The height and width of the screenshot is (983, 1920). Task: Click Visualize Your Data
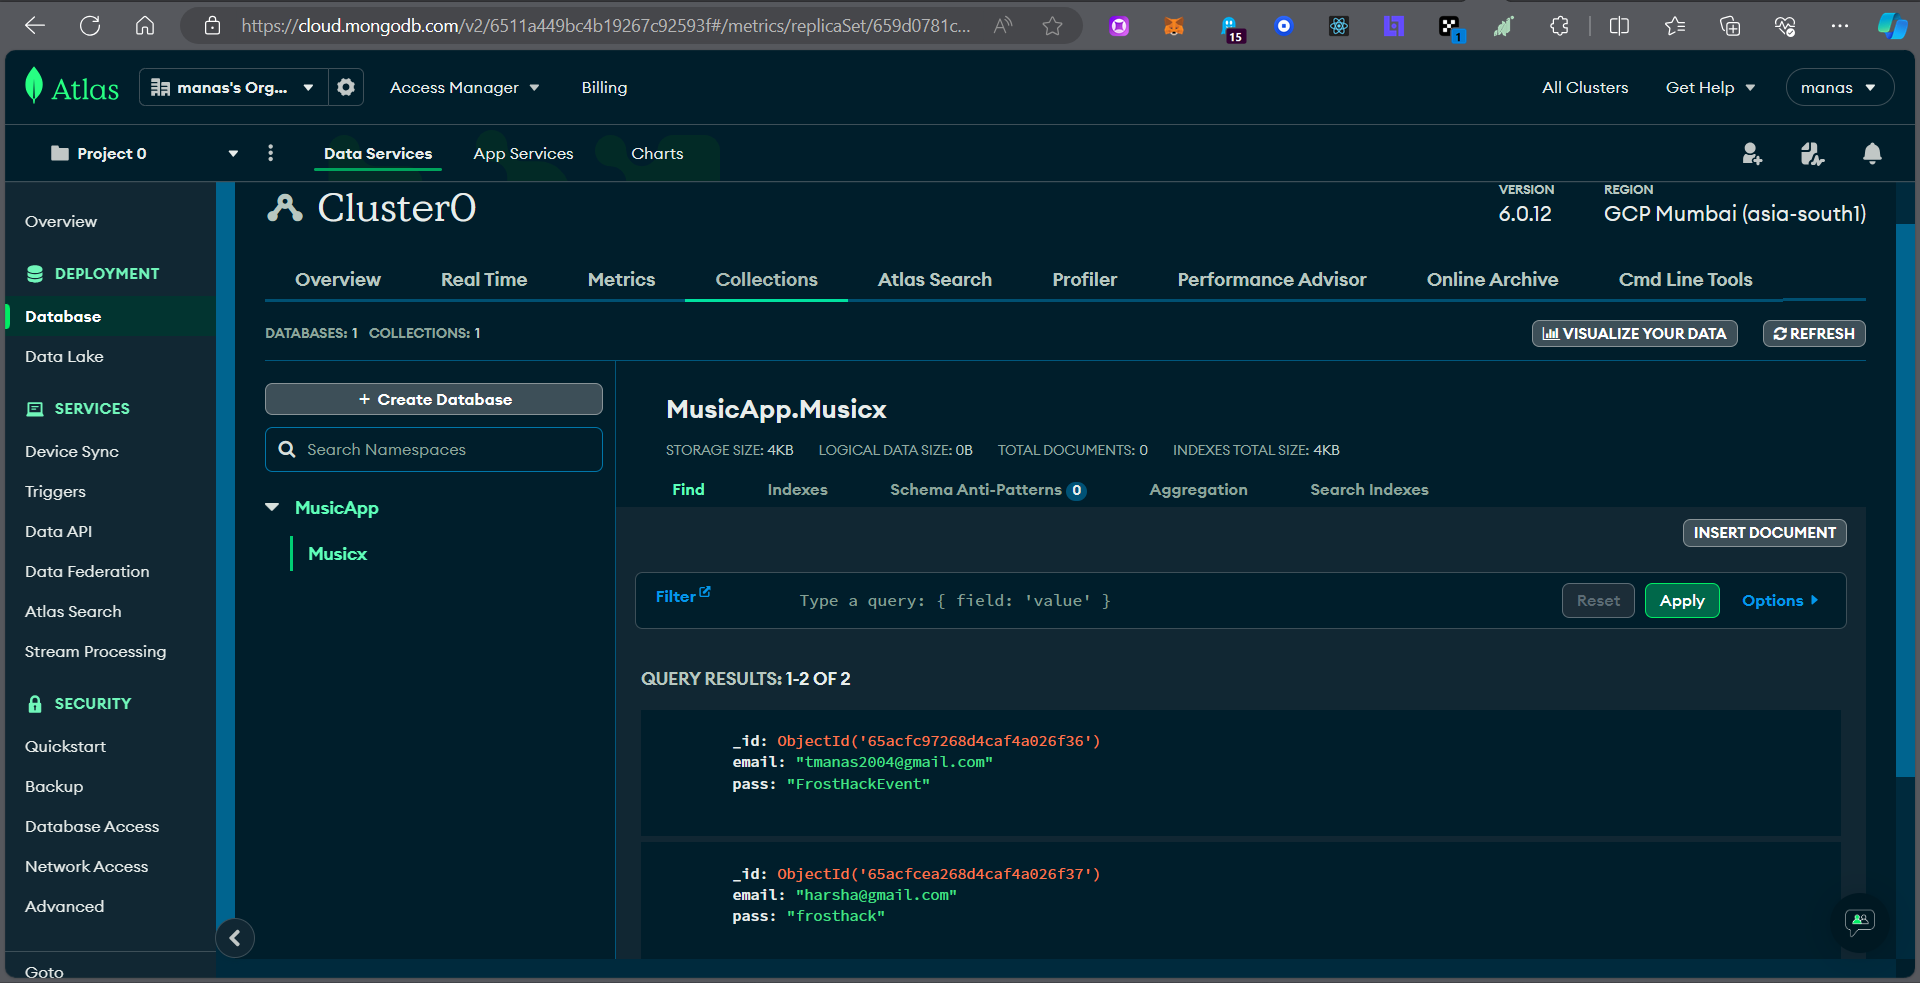point(1634,333)
